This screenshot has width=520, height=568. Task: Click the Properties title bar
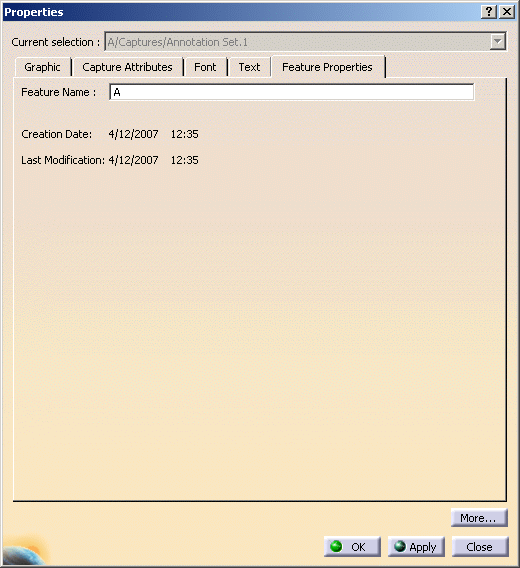(x=239, y=12)
